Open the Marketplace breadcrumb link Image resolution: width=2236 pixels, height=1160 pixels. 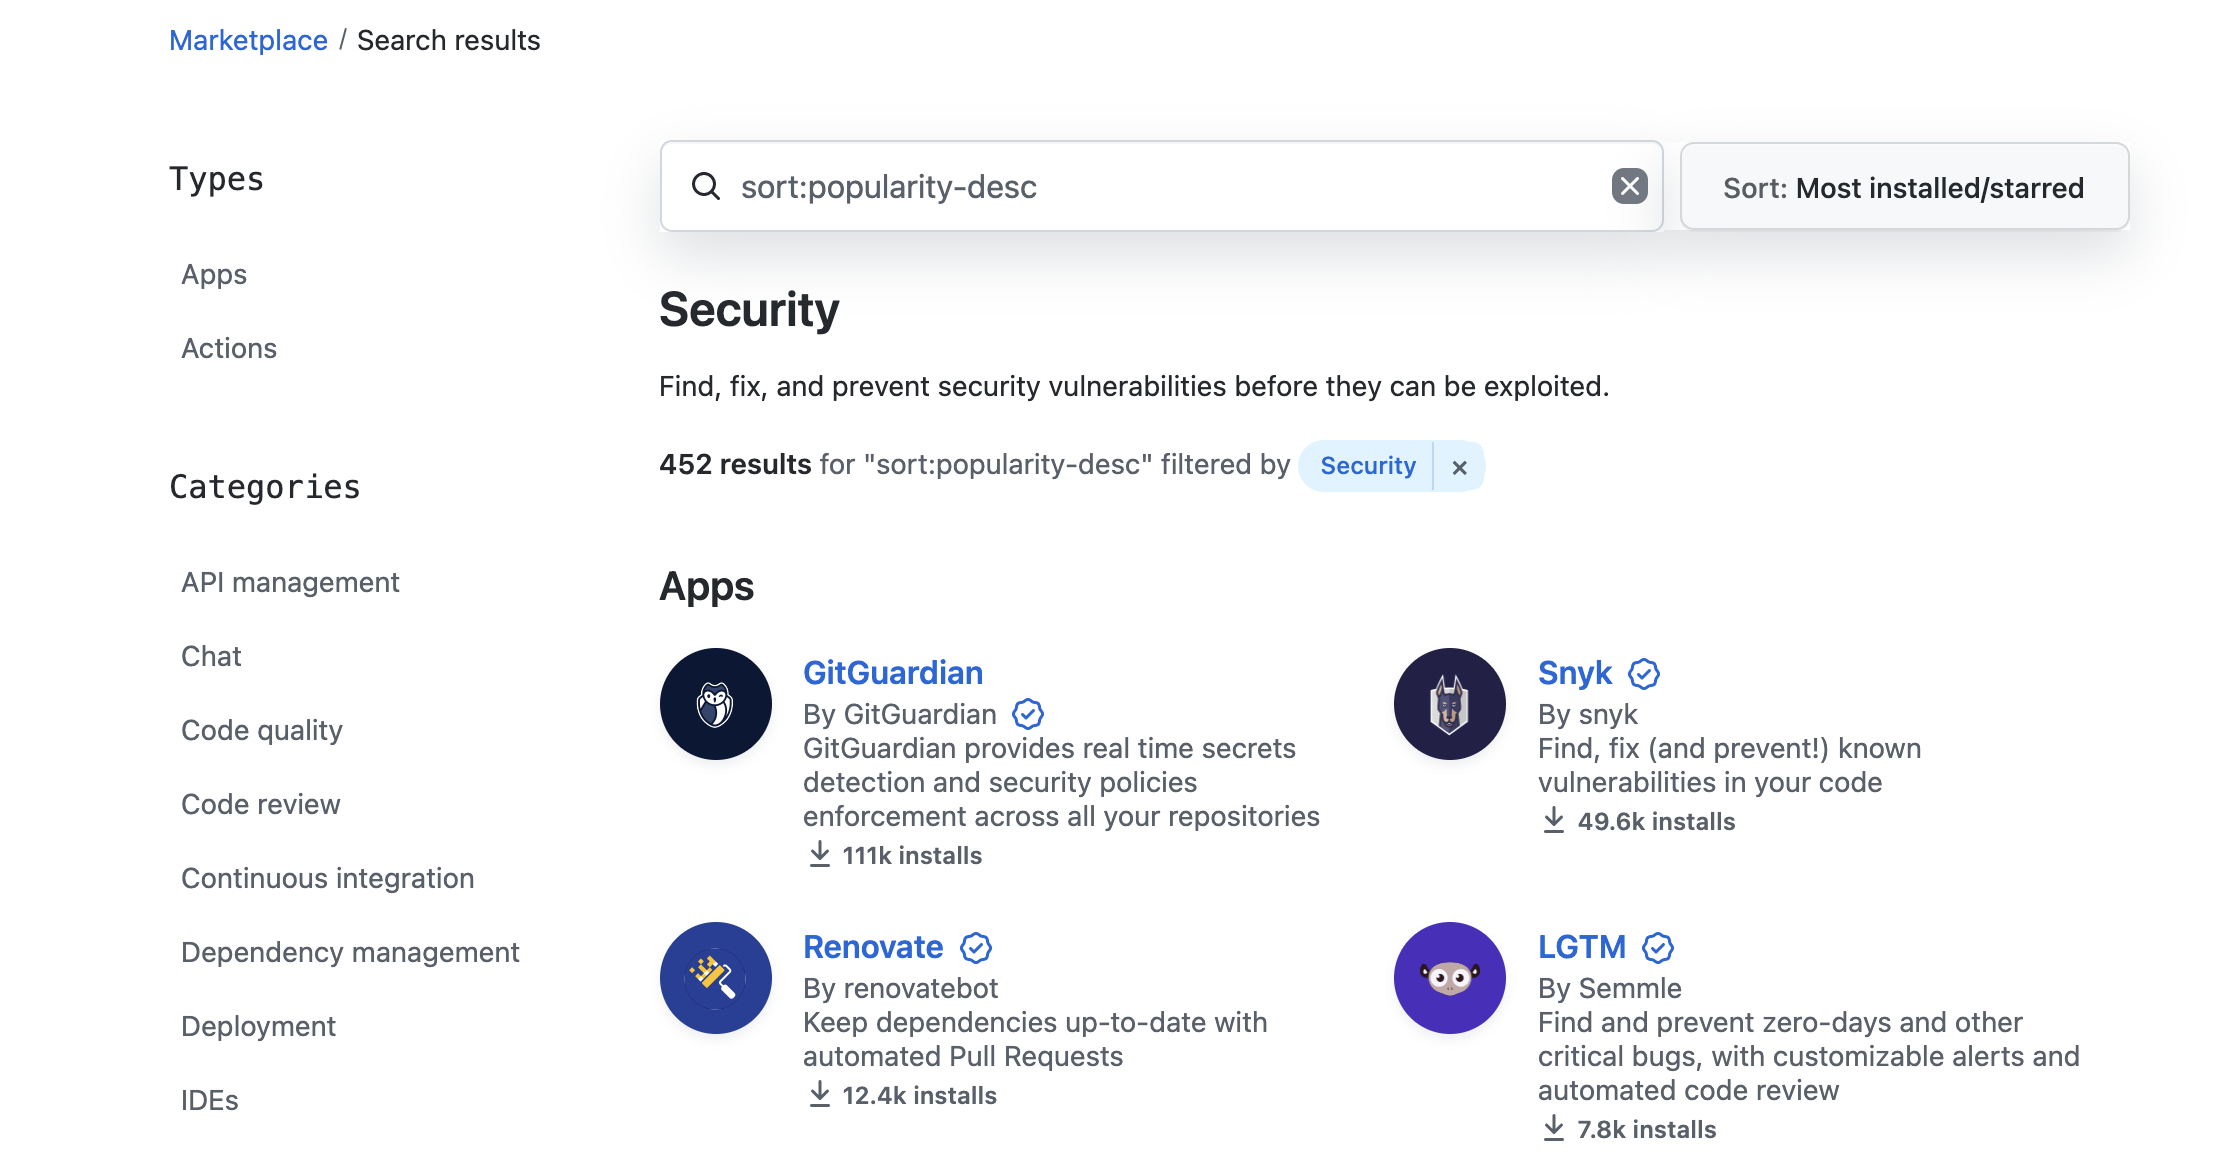(248, 40)
